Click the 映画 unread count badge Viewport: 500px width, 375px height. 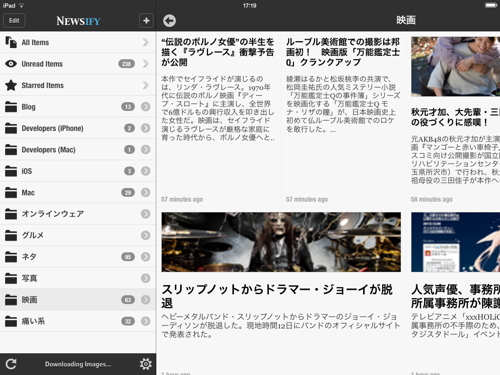coord(128,300)
